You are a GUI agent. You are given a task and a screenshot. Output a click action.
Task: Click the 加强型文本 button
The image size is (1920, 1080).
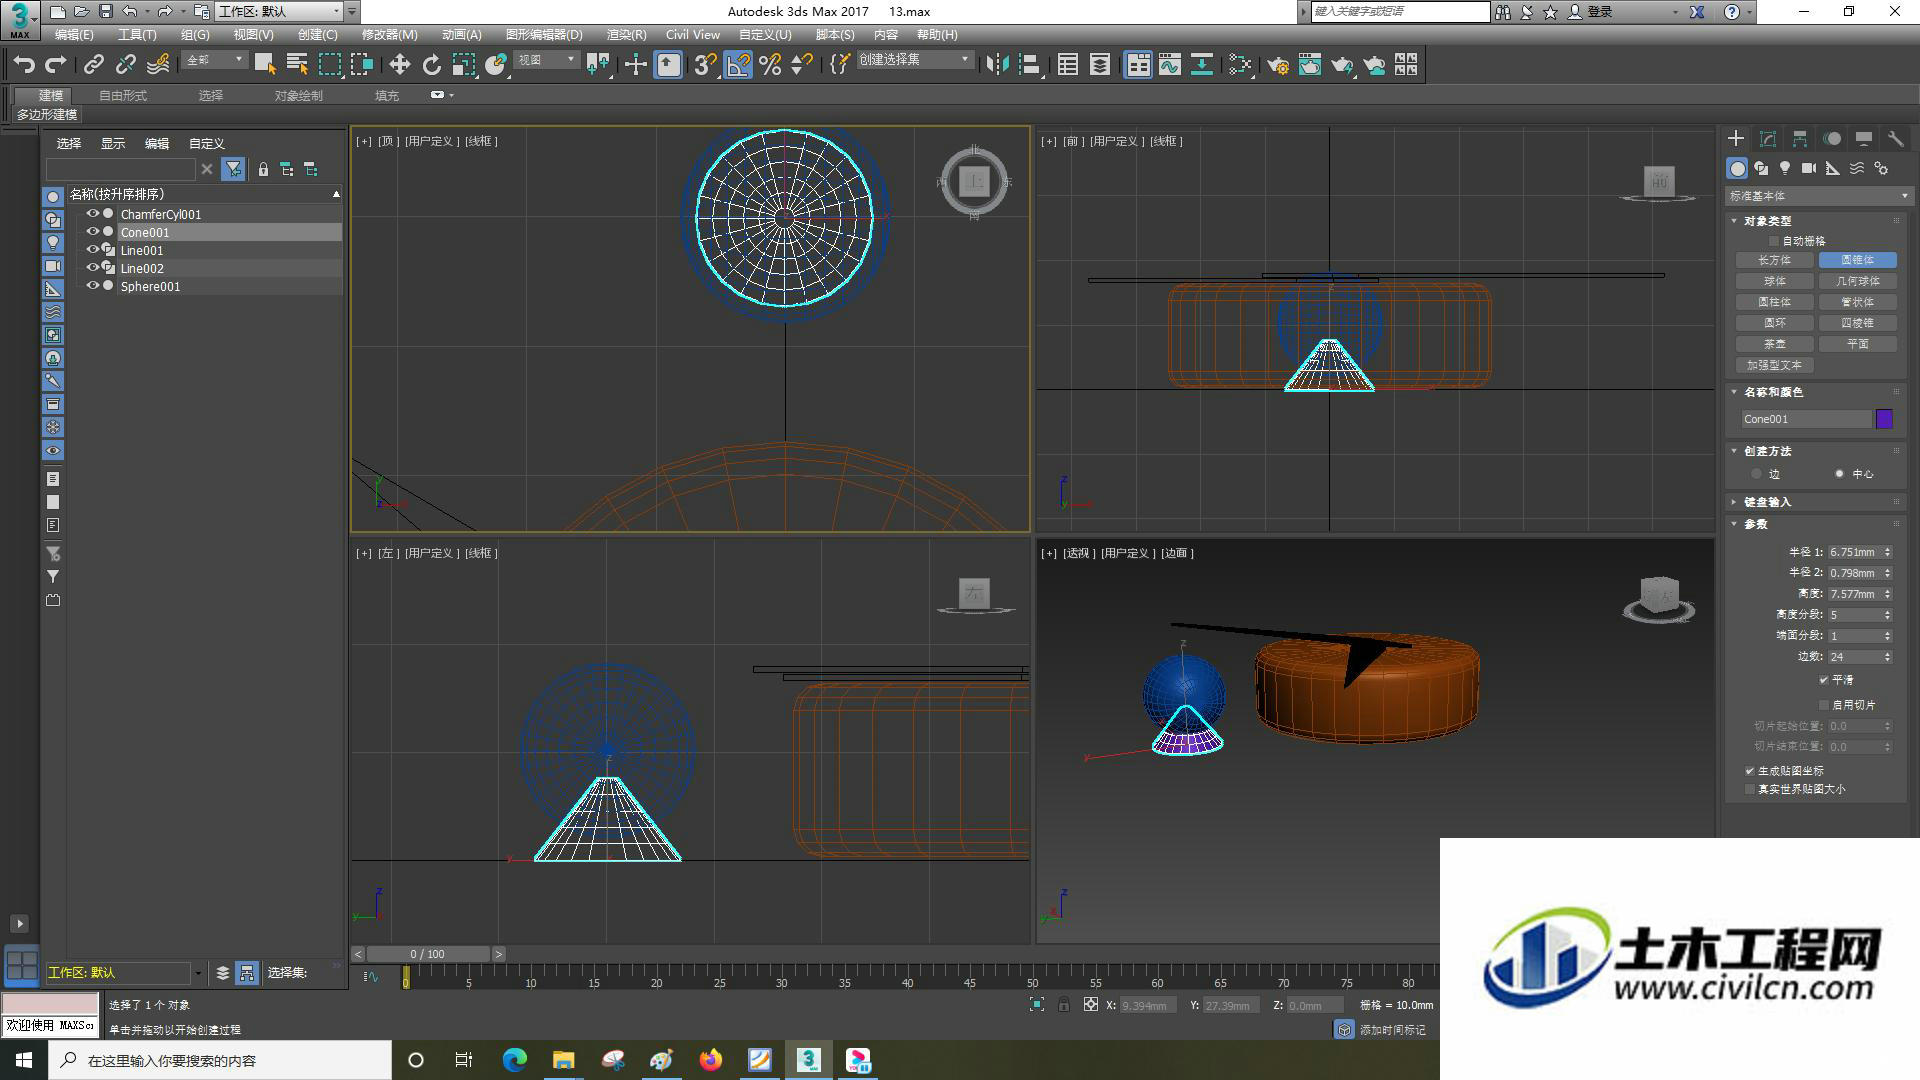pyautogui.click(x=1775, y=365)
